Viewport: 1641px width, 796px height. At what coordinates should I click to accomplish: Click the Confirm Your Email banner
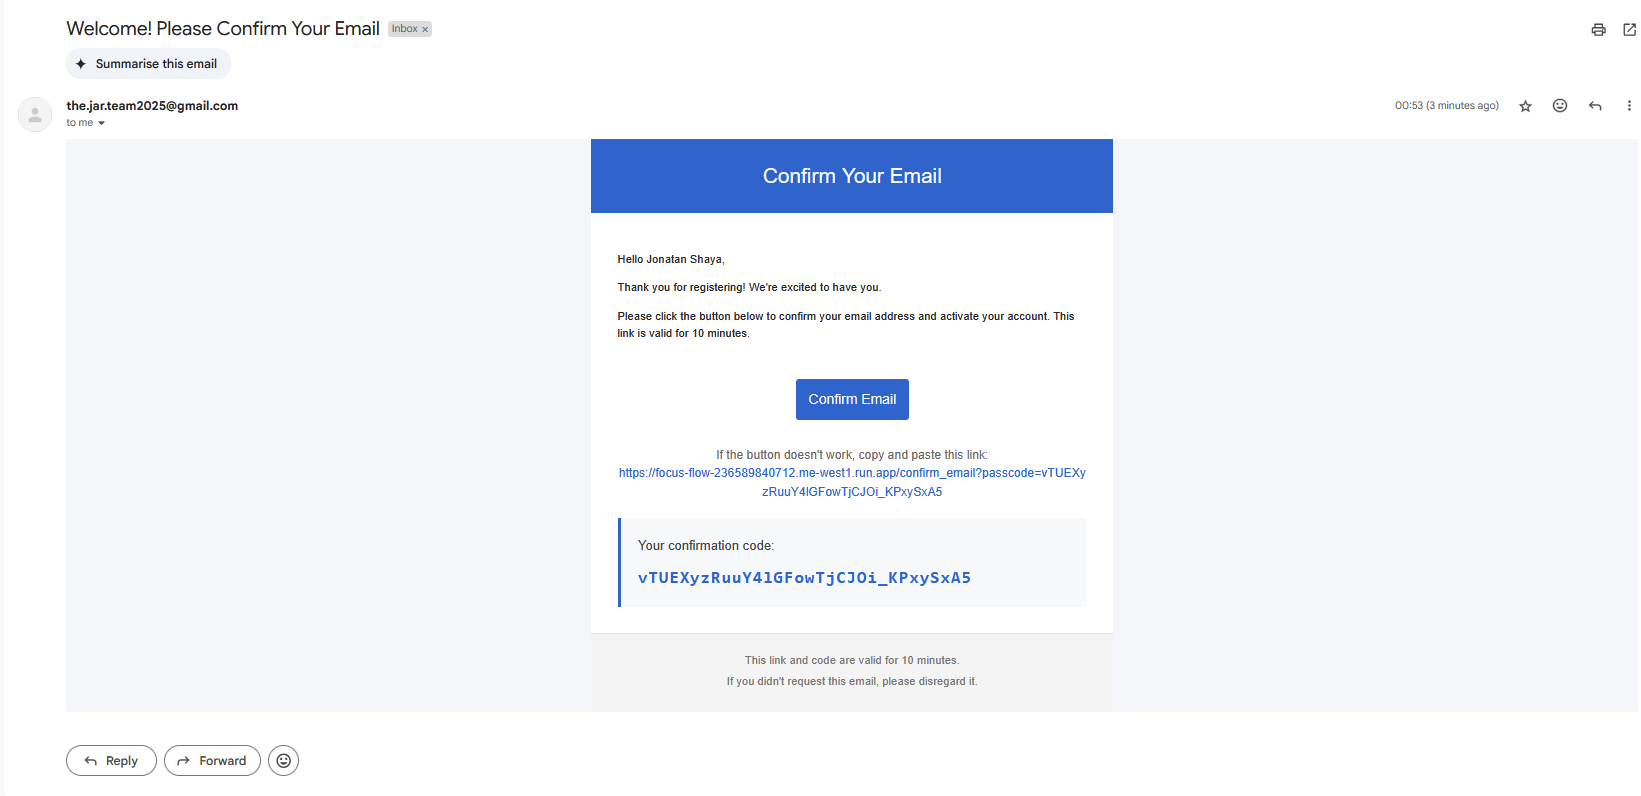(x=852, y=176)
